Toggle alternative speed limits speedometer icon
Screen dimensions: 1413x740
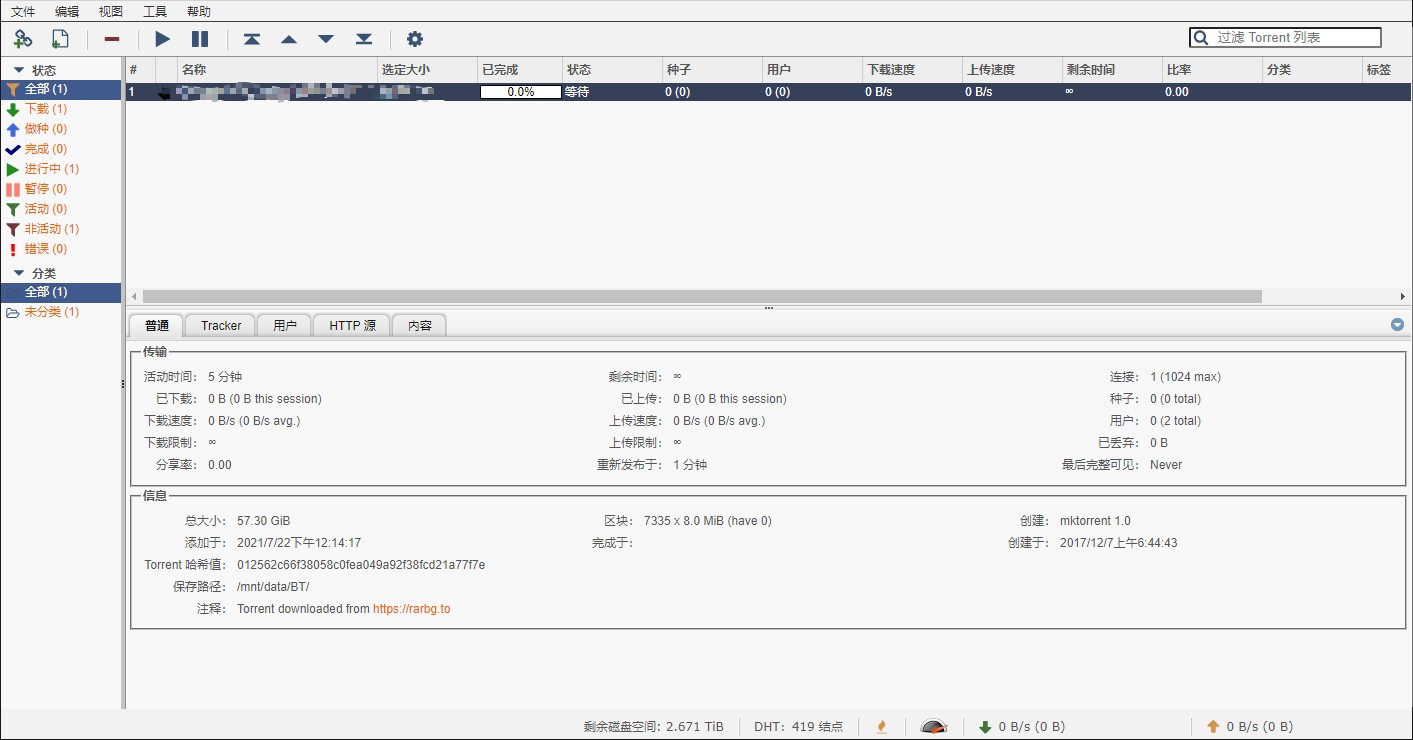pyautogui.click(x=934, y=727)
